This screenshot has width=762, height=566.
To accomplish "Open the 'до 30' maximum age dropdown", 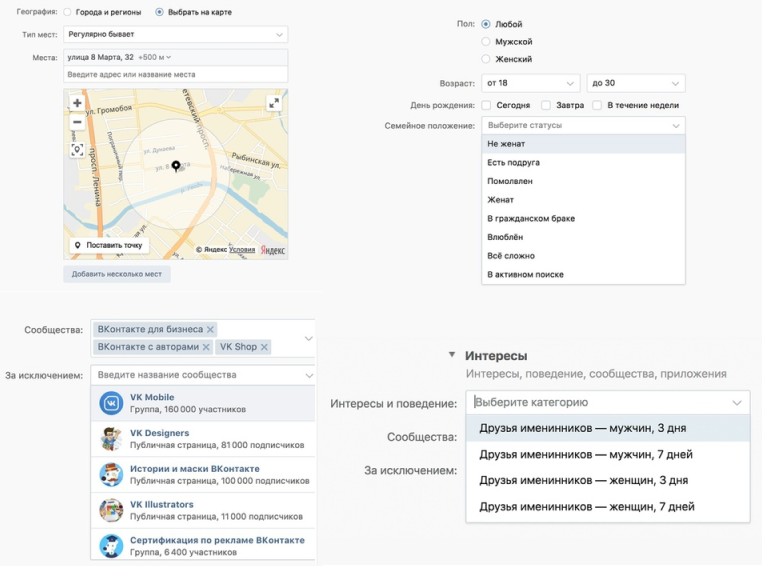I will point(636,83).
